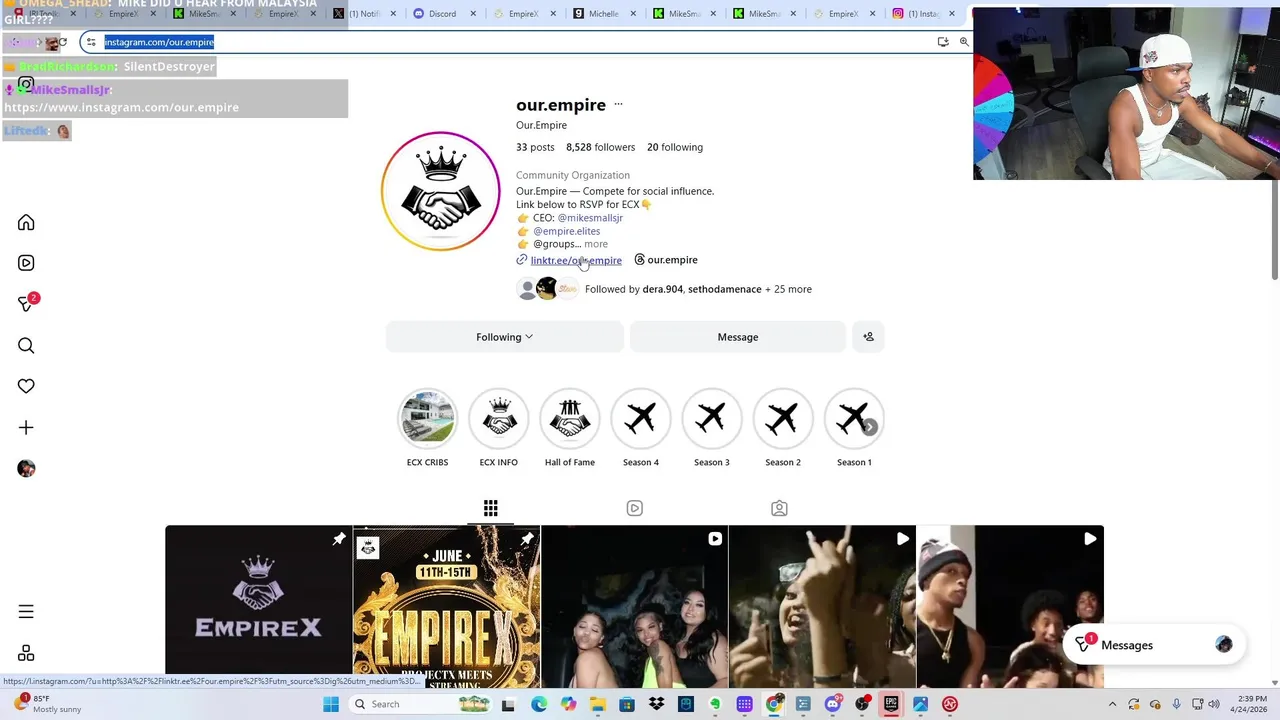The image size is (1280, 720).
Task: Open the linktr.ee/our.empire link
Action: 576,260
